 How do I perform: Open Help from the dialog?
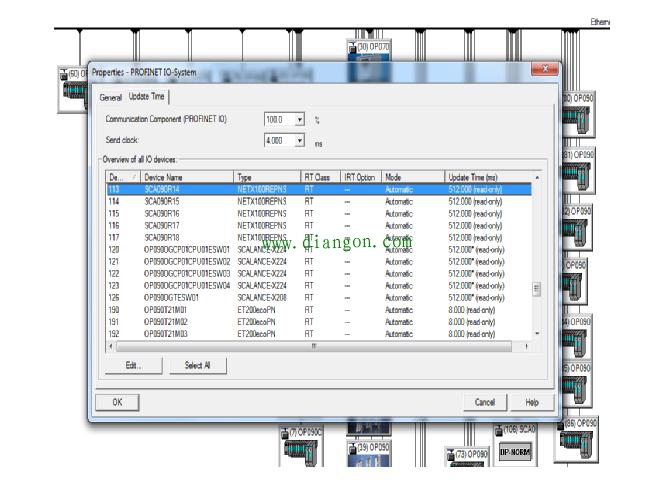coord(532,402)
